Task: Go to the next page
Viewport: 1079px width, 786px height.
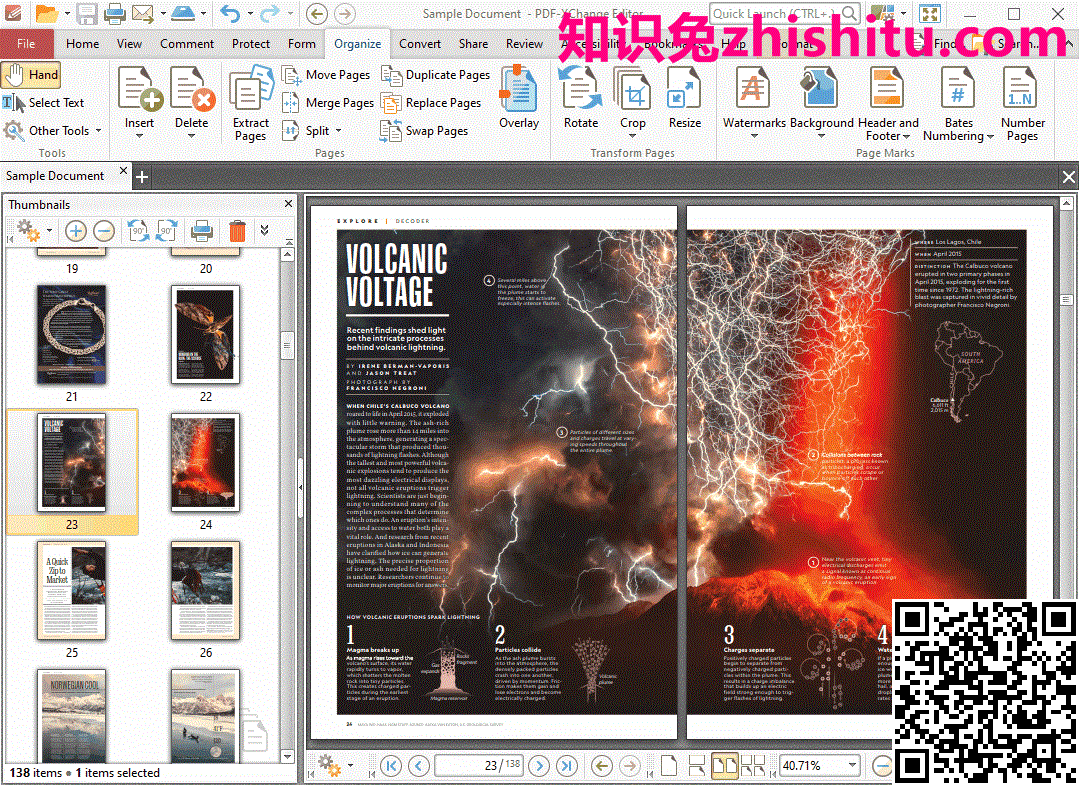Action: point(540,765)
